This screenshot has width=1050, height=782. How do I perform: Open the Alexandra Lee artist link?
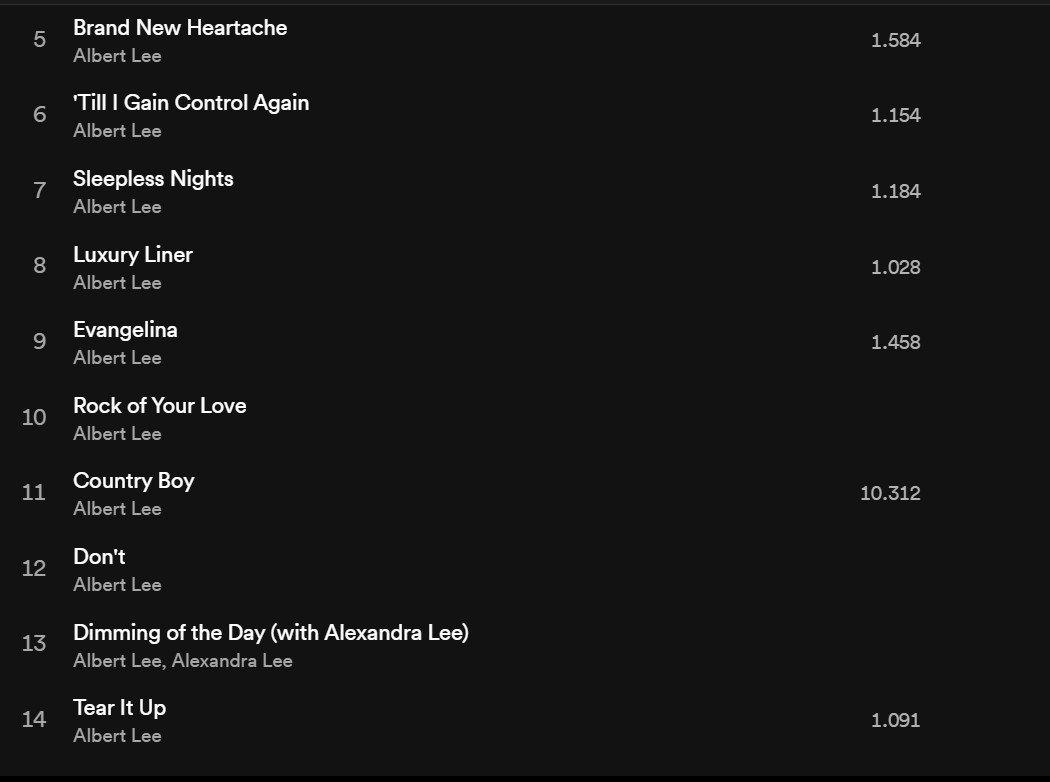tap(232, 661)
